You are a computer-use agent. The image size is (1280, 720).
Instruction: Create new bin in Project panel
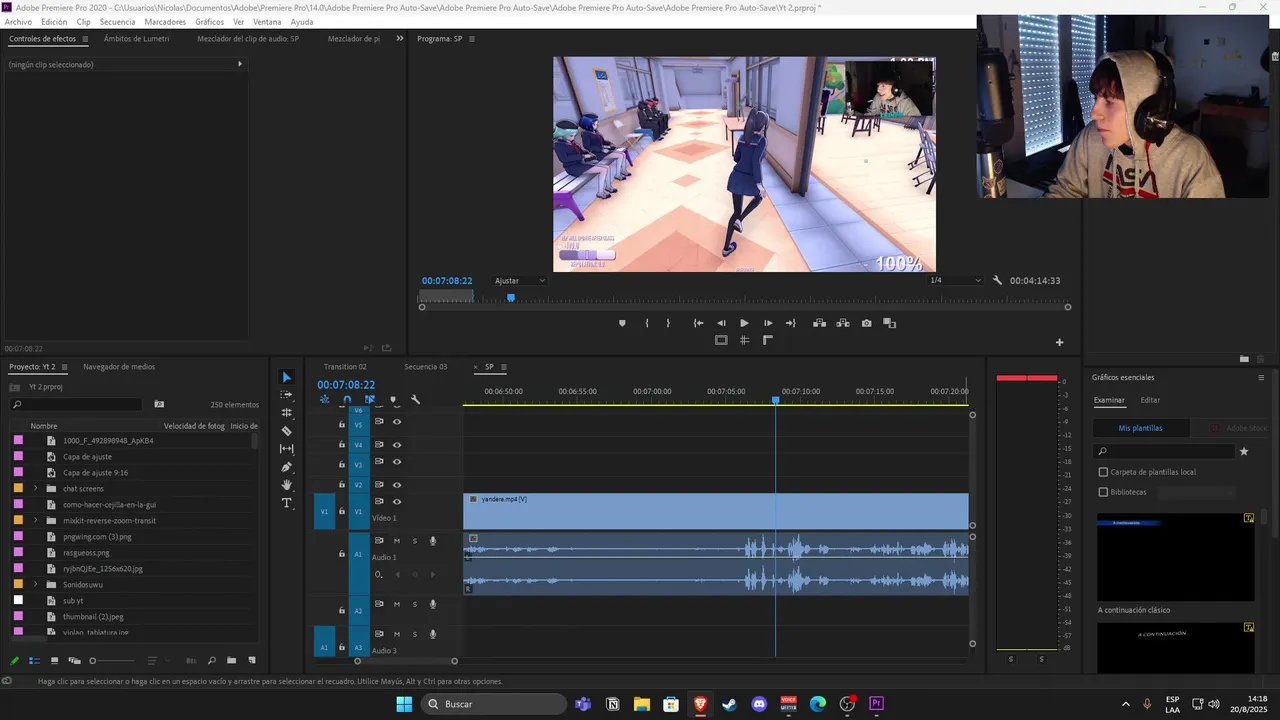231,661
